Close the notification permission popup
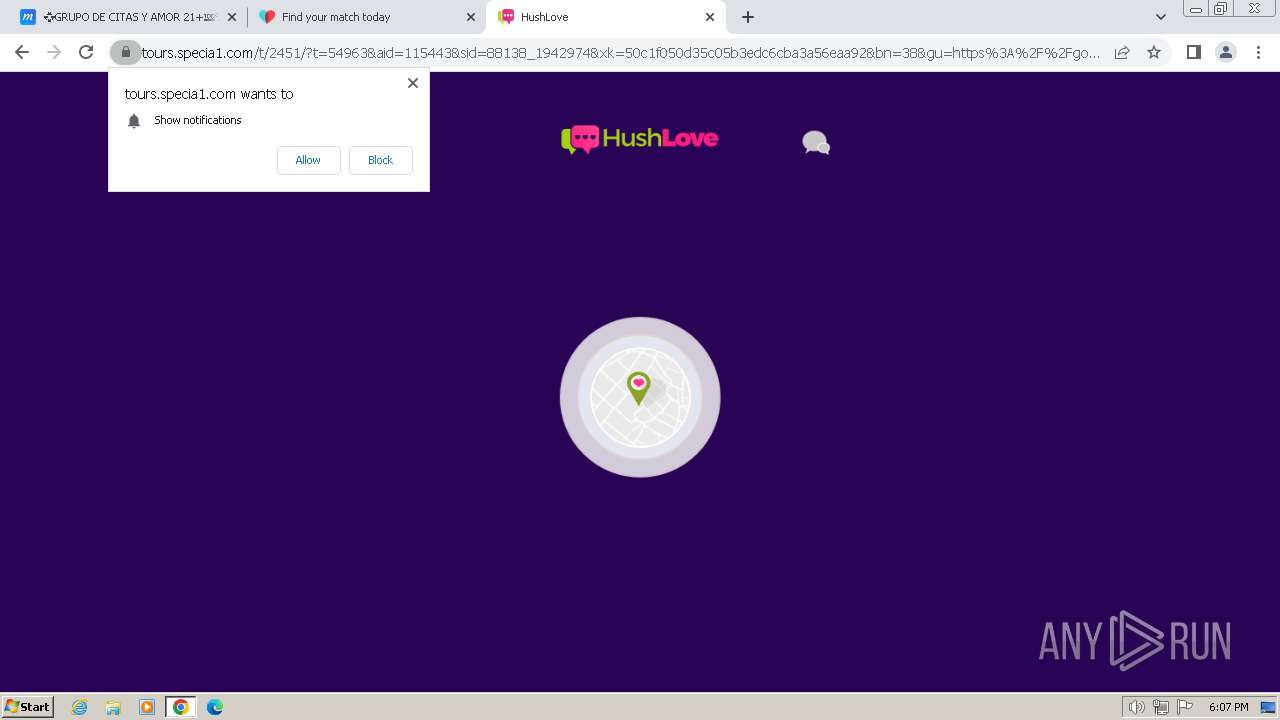1280x720 pixels. point(412,83)
